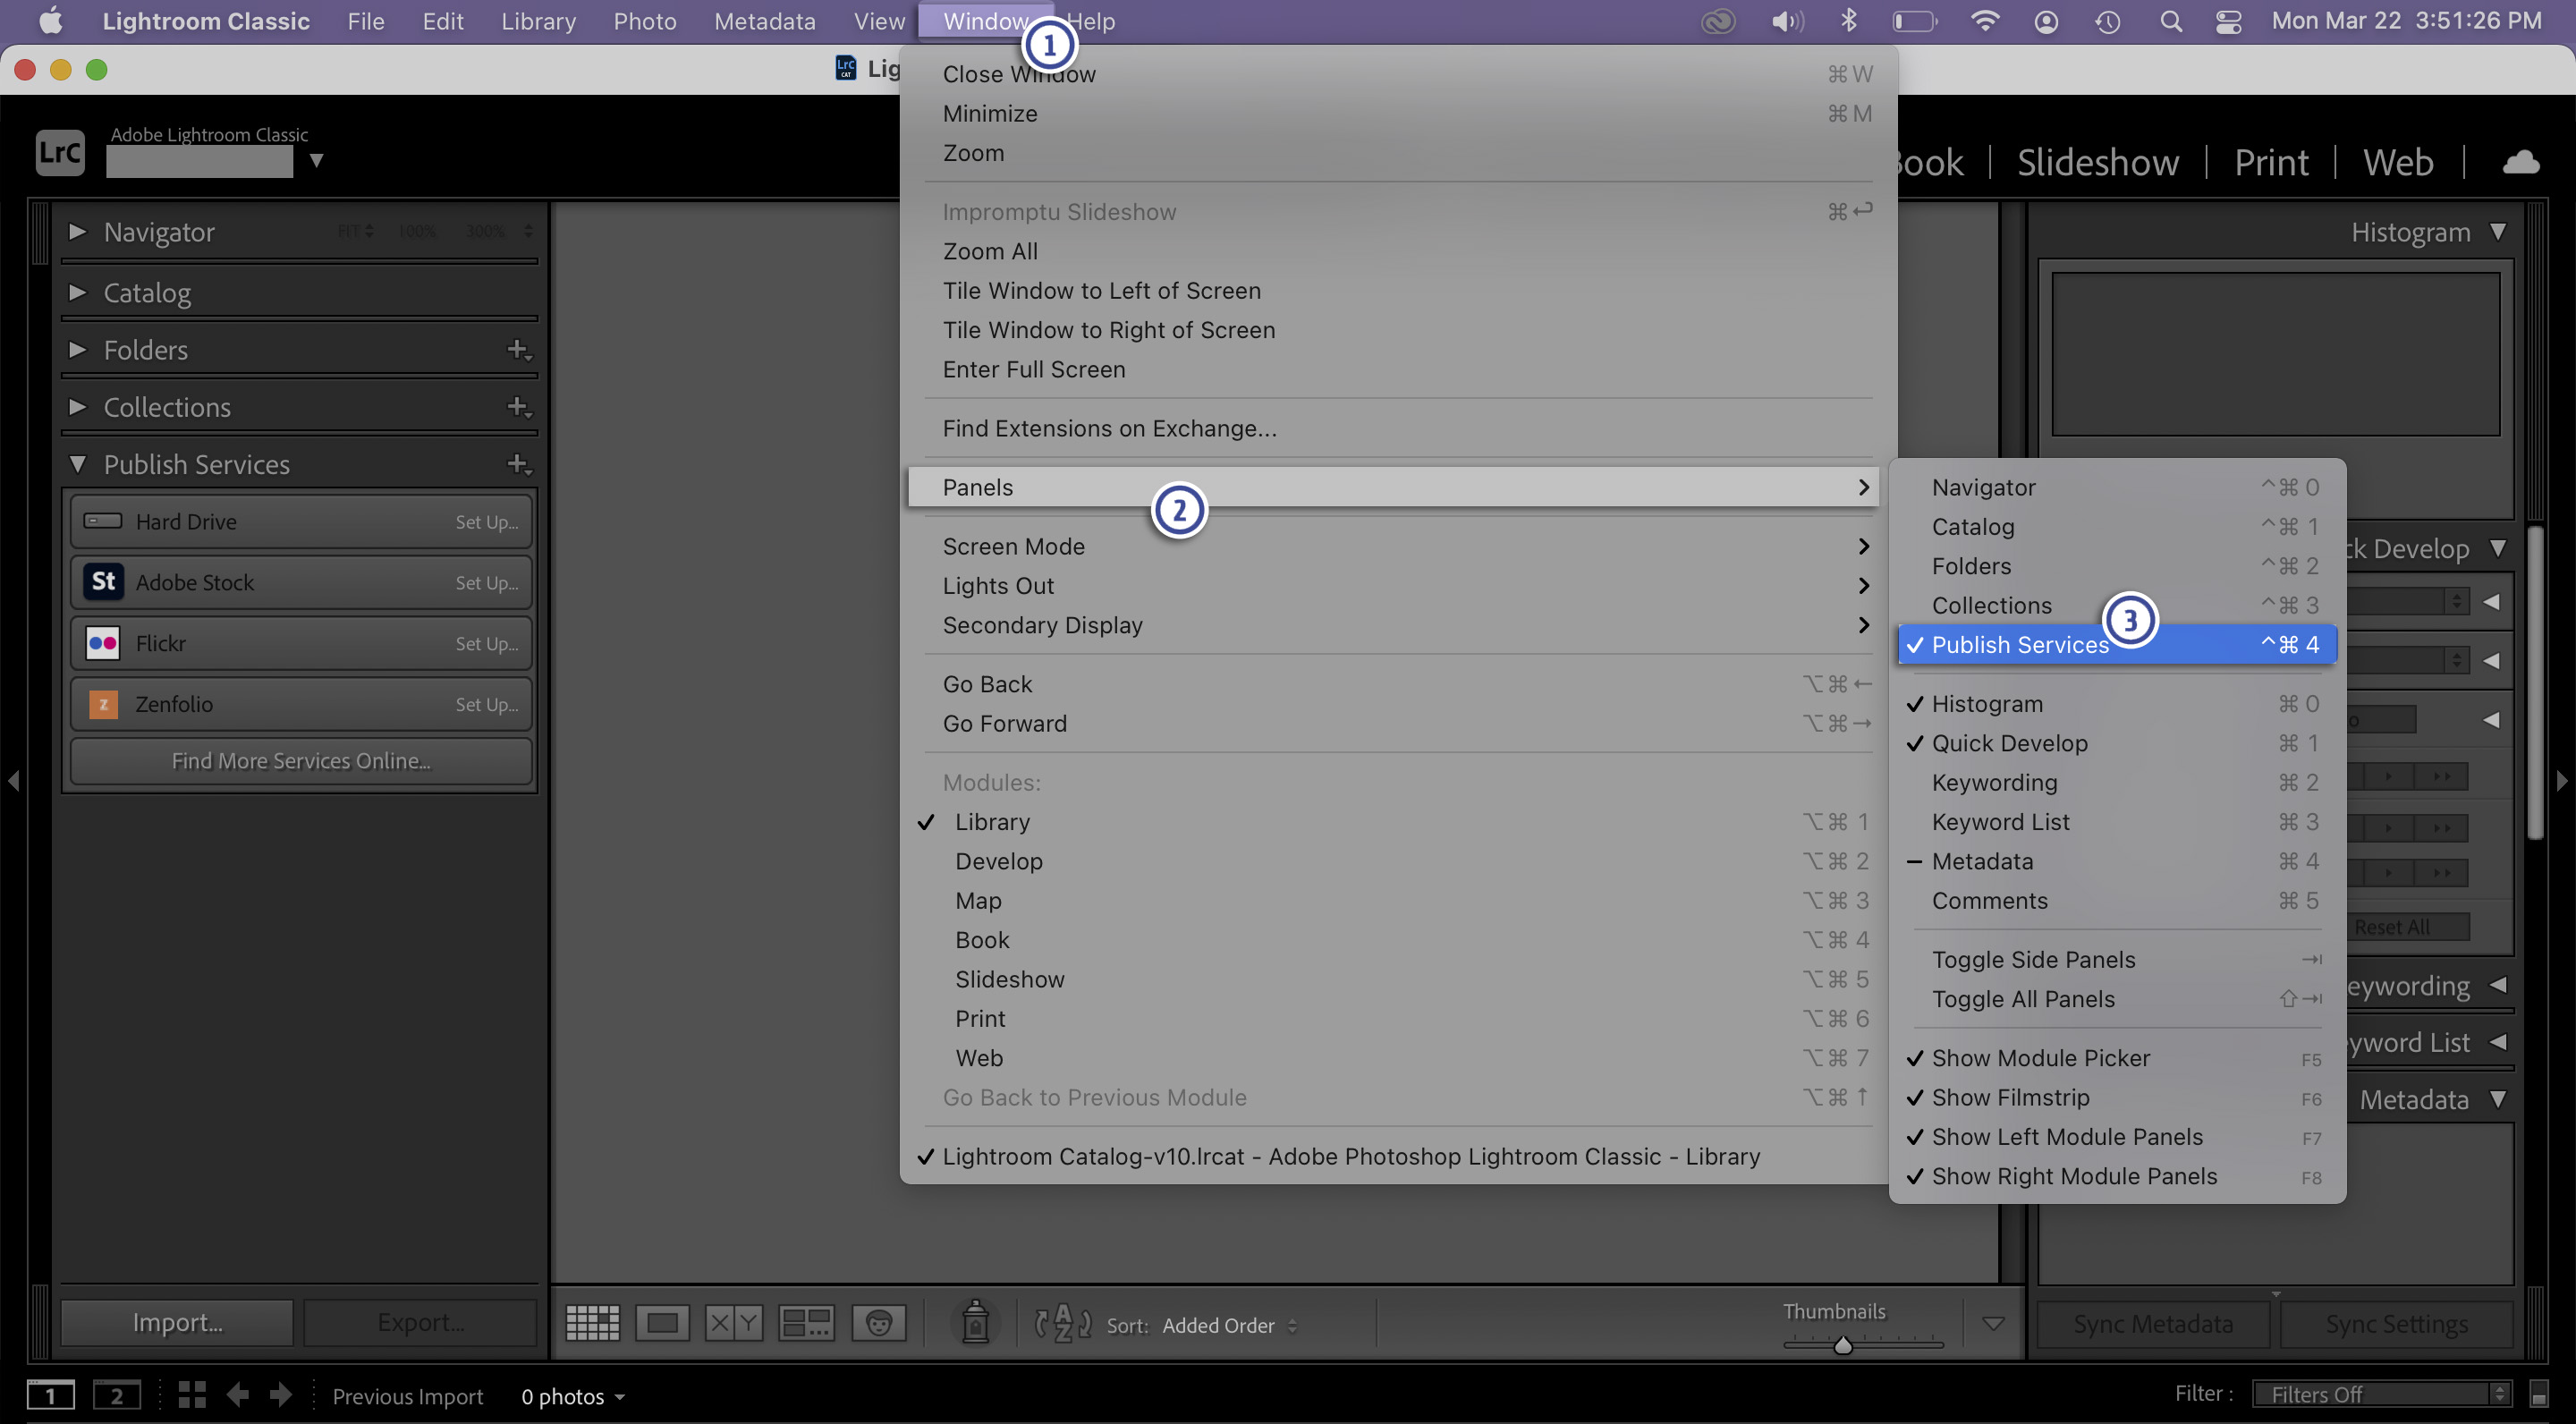Toggle Show Filmstrip option

[x=2117, y=1097]
